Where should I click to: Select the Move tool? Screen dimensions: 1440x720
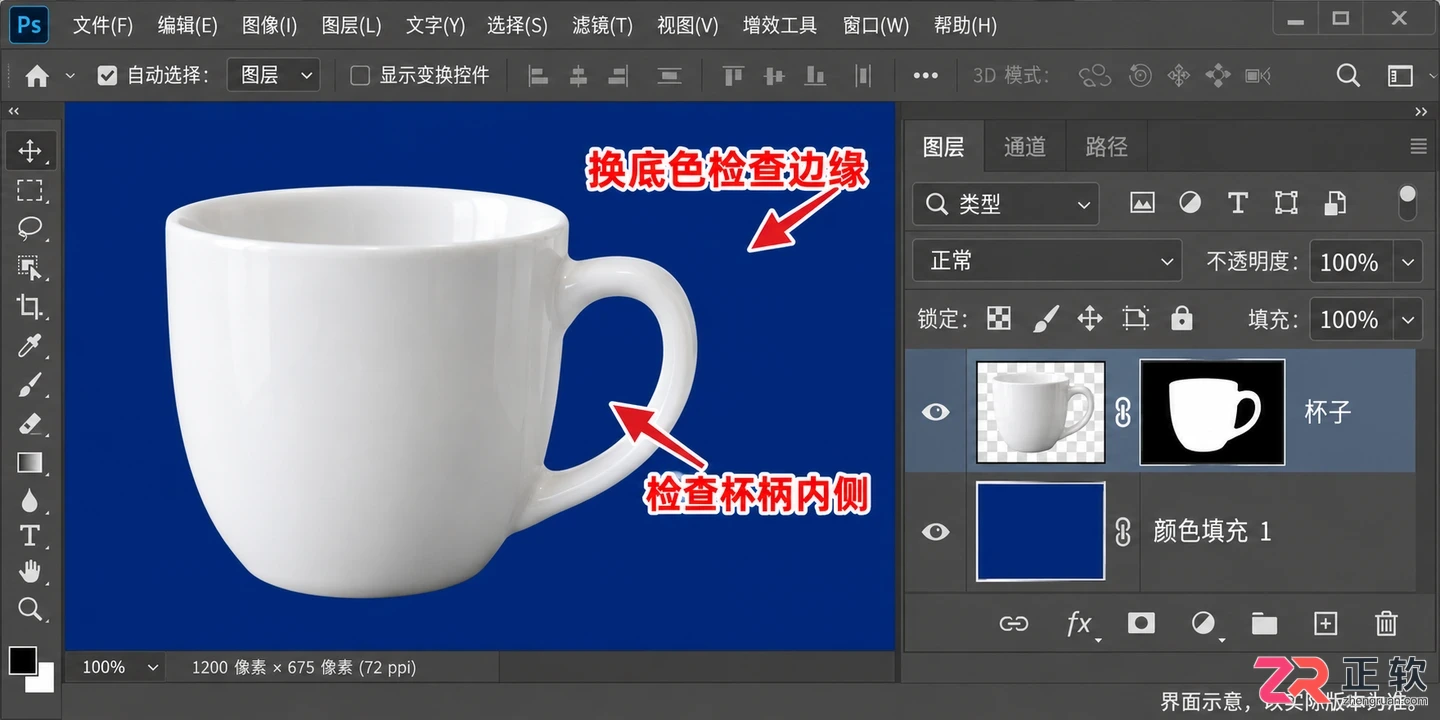(x=30, y=151)
